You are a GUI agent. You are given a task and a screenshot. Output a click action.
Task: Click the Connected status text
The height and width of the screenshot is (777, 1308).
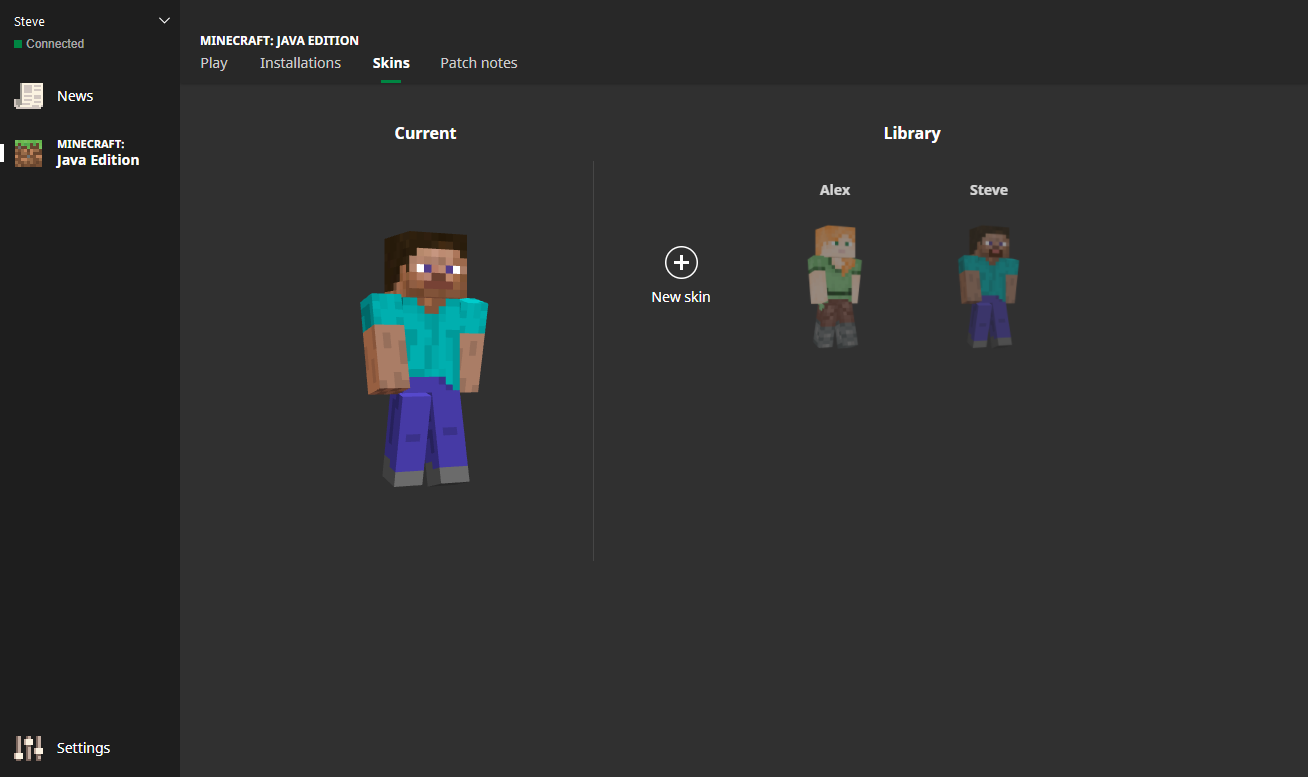tap(55, 44)
